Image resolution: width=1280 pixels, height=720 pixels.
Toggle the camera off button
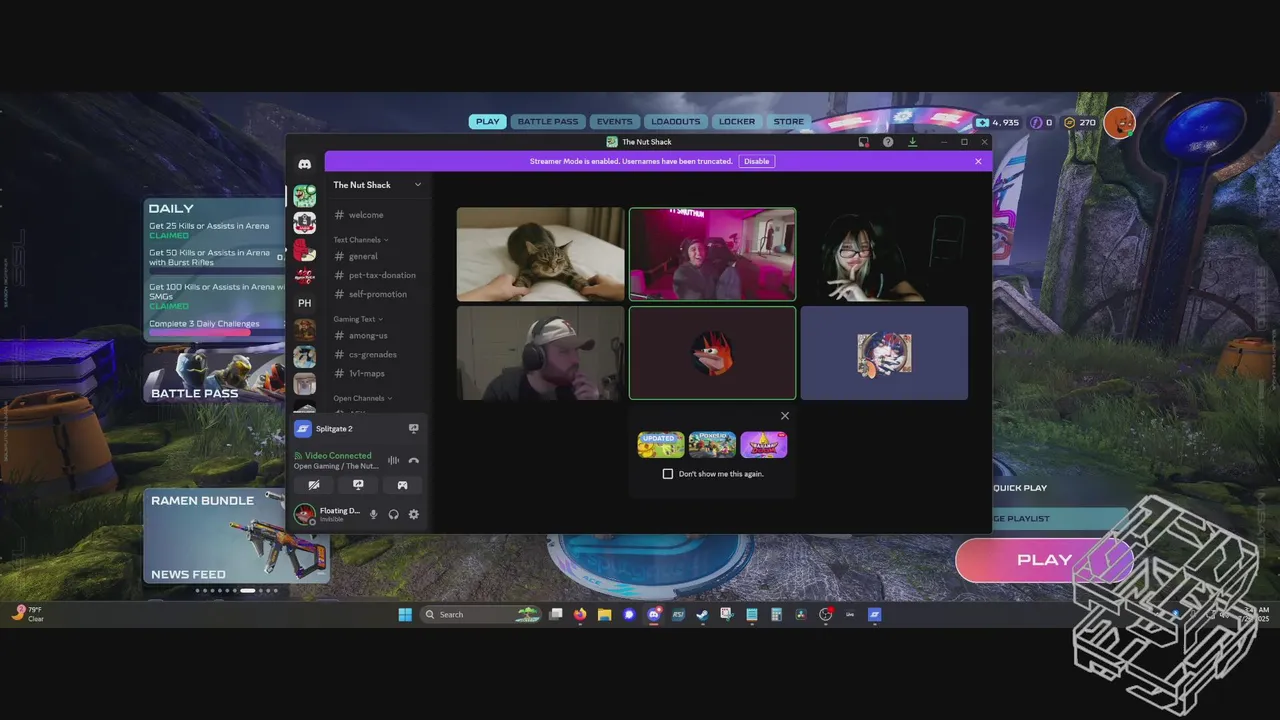(314, 485)
